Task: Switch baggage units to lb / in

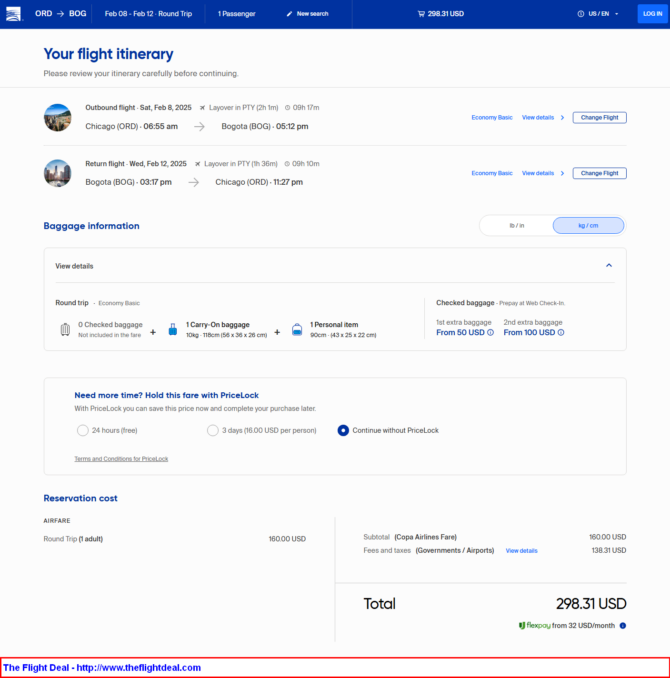Action: pyautogui.click(x=516, y=225)
